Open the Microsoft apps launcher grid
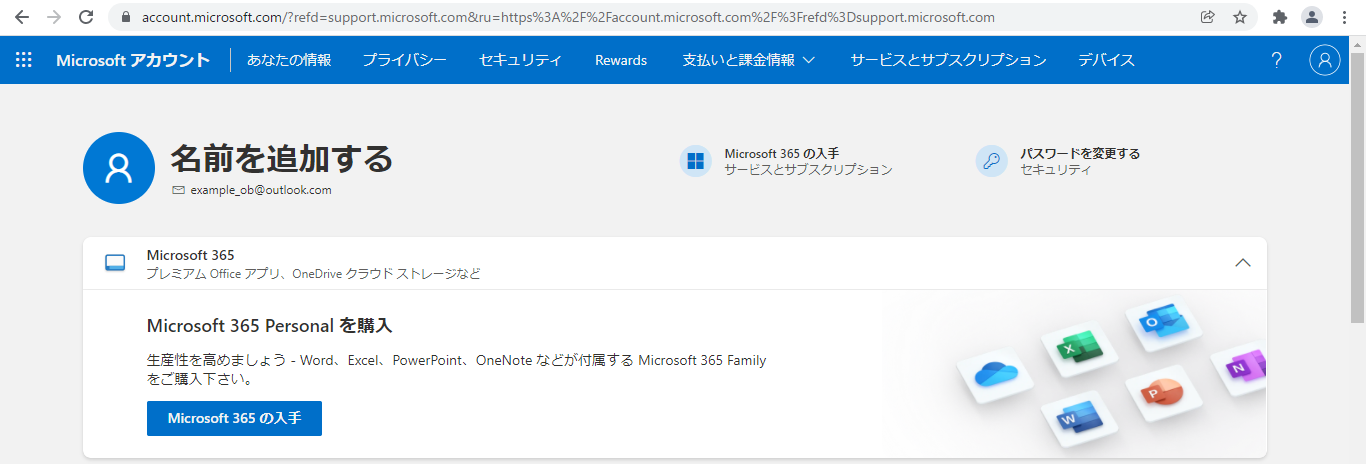The image size is (1366, 464). tap(24, 60)
